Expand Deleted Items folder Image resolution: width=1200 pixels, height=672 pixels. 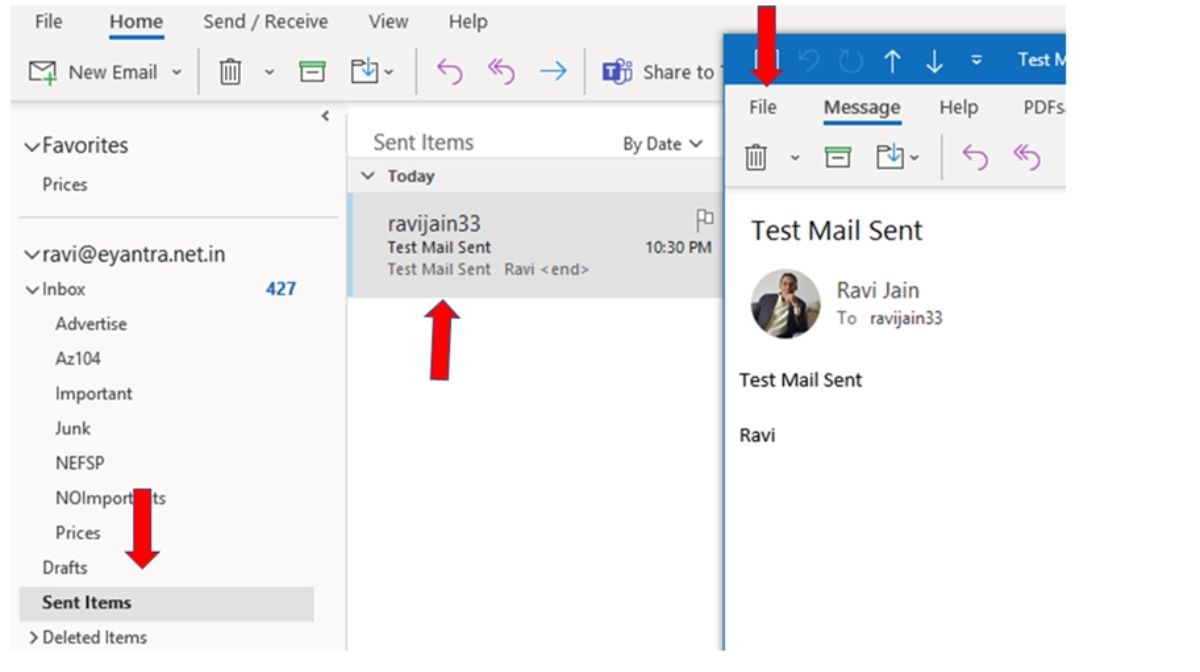(x=32, y=637)
